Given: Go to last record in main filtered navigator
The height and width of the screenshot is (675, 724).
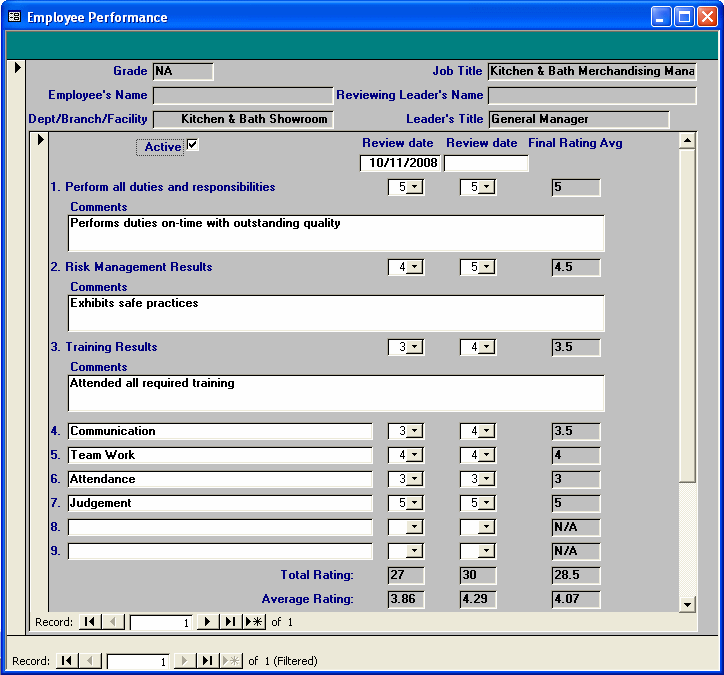Looking at the screenshot, I should coord(207,661).
